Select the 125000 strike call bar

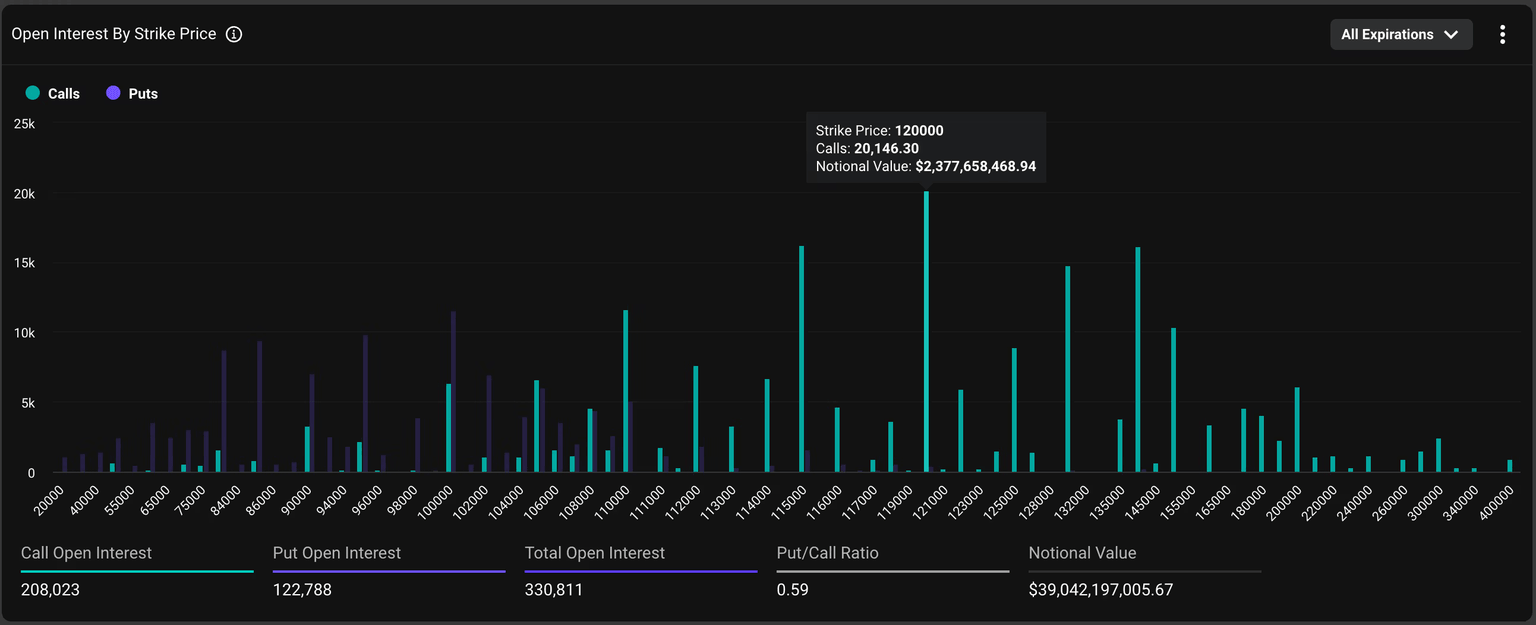click(x=1014, y=410)
